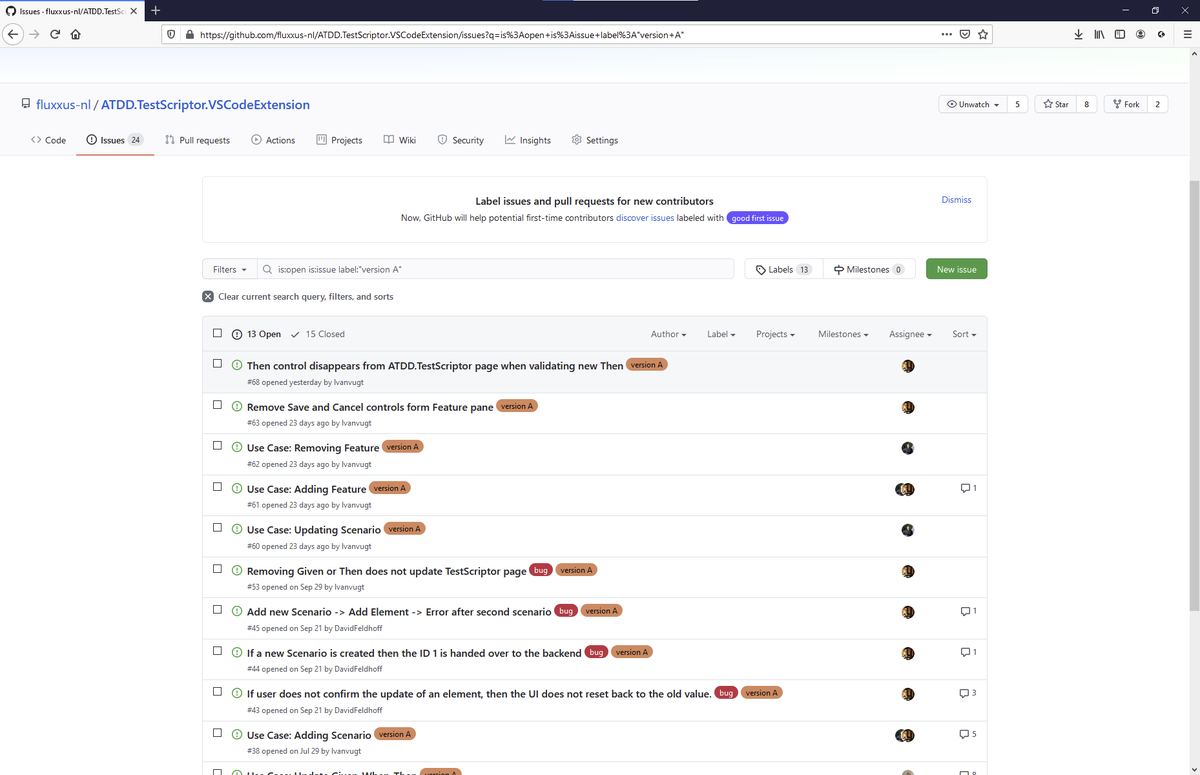Image resolution: width=1200 pixels, height=775 pixels.
Task: Open the Firefox downloads arrow icon
Action: pyautogui.click(x=1079, y=34)
